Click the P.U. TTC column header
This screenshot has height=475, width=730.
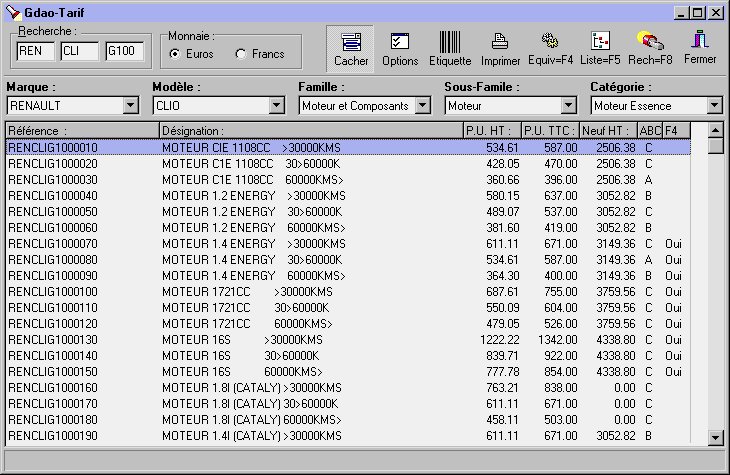click(550, 131)
